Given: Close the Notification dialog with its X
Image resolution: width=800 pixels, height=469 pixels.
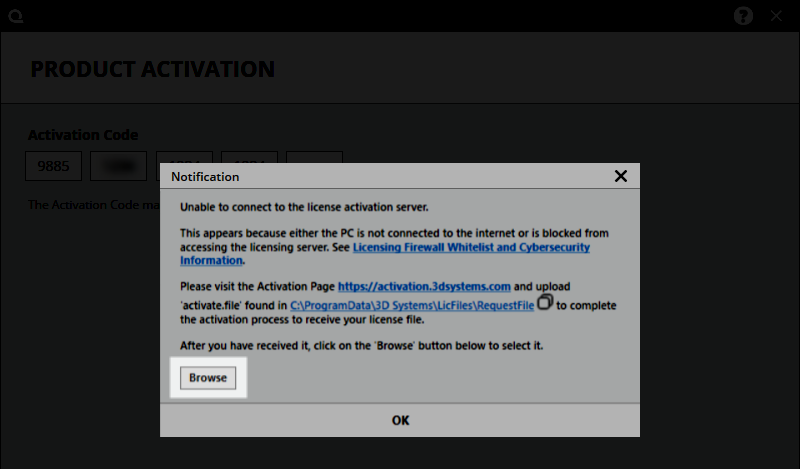Looking at the screenshot, I should click(x=620, y=176).
